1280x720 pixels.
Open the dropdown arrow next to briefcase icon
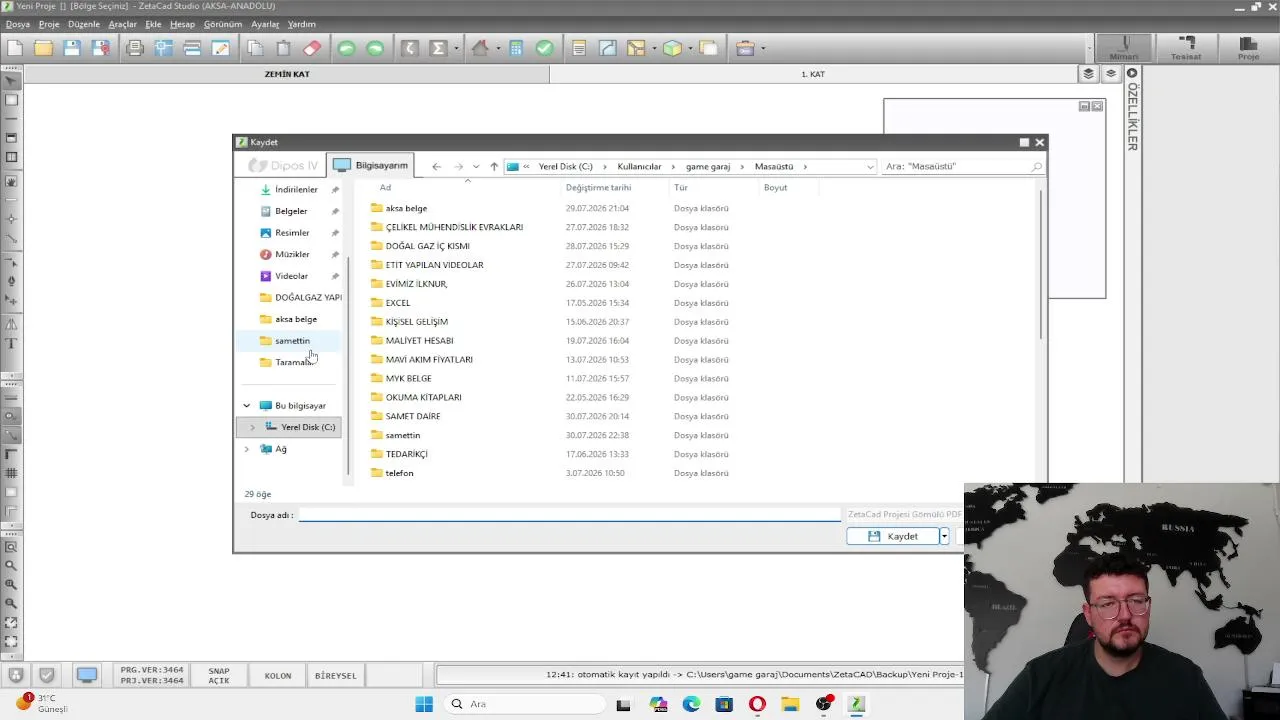pos(763,48)
